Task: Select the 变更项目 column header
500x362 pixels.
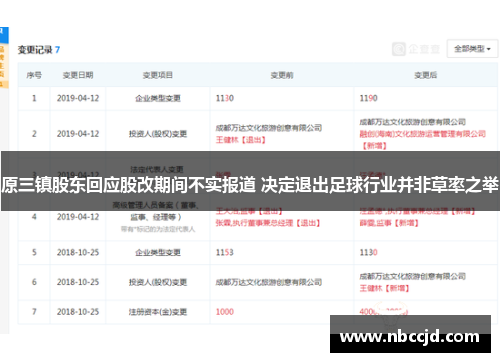Action: 158,75
